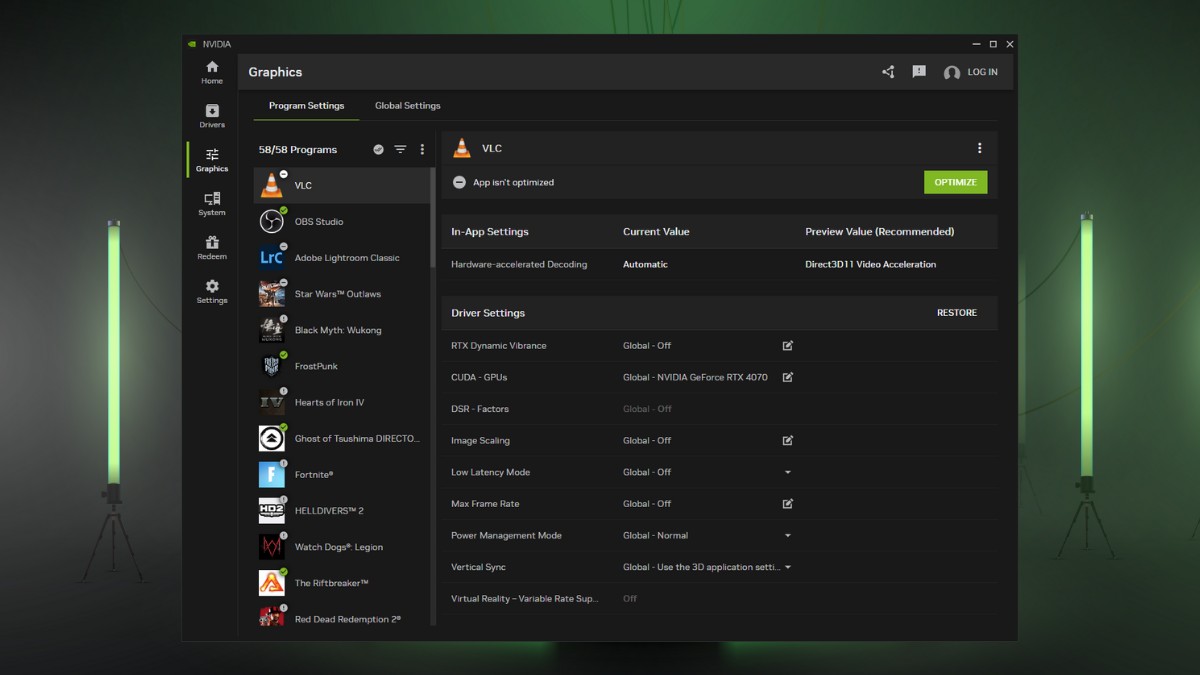This screenshot has height=675, width=1200.
Task: Click the 58/58 Programs label
Action: (298, 150)
